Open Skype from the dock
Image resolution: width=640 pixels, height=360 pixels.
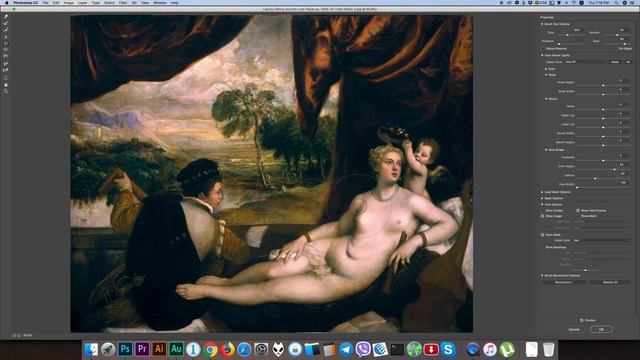click(x=448, y=349)
